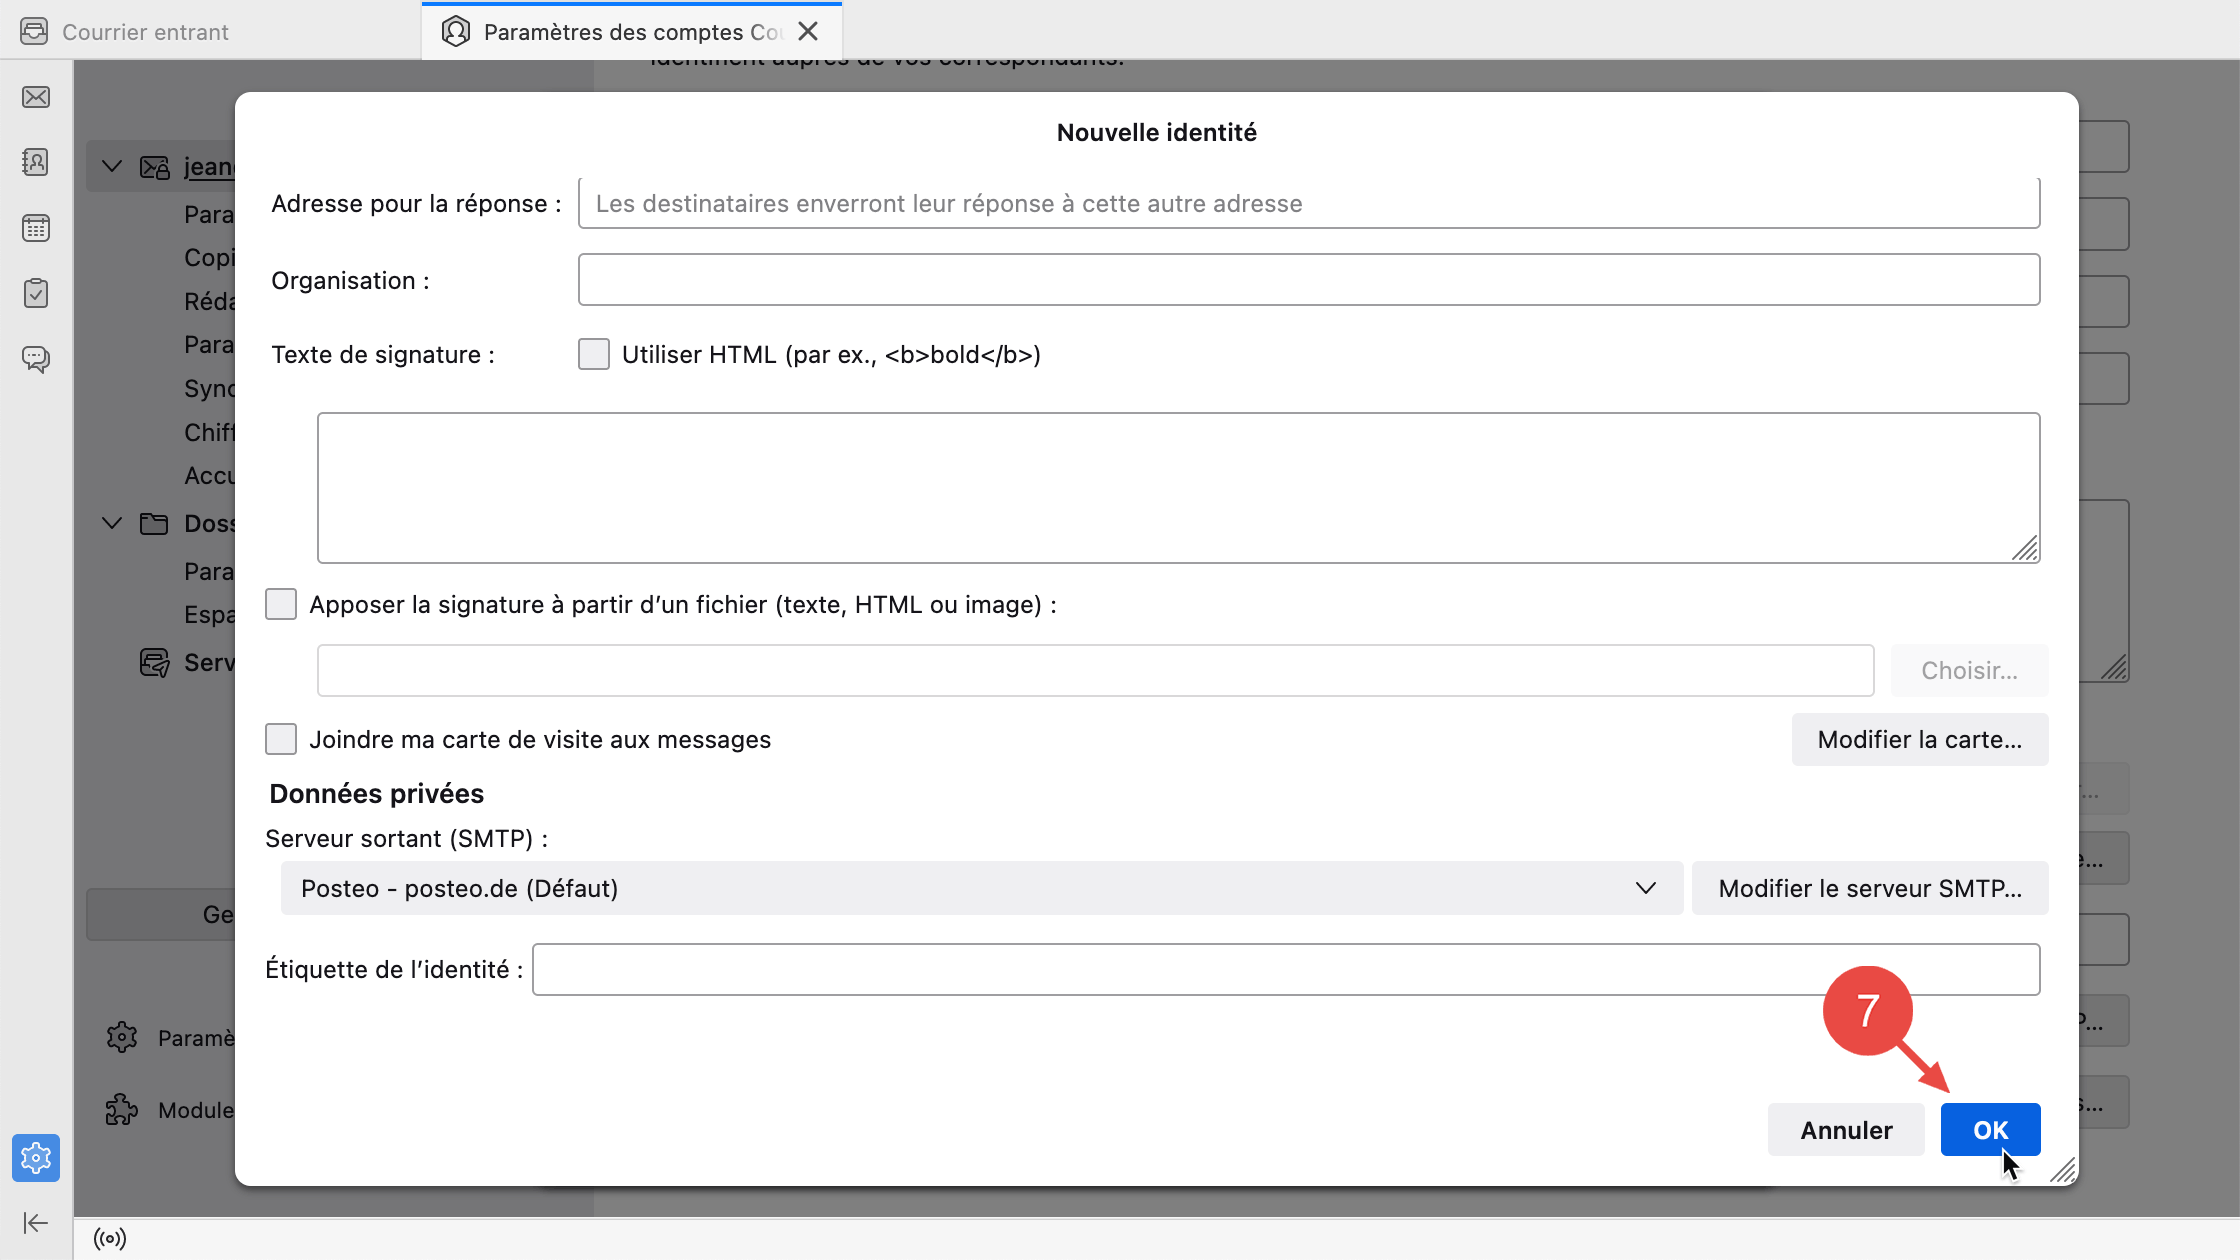Collapse the jean account tree chevron
This screenshot has height=1260, width=2240.
click(112, 166)
